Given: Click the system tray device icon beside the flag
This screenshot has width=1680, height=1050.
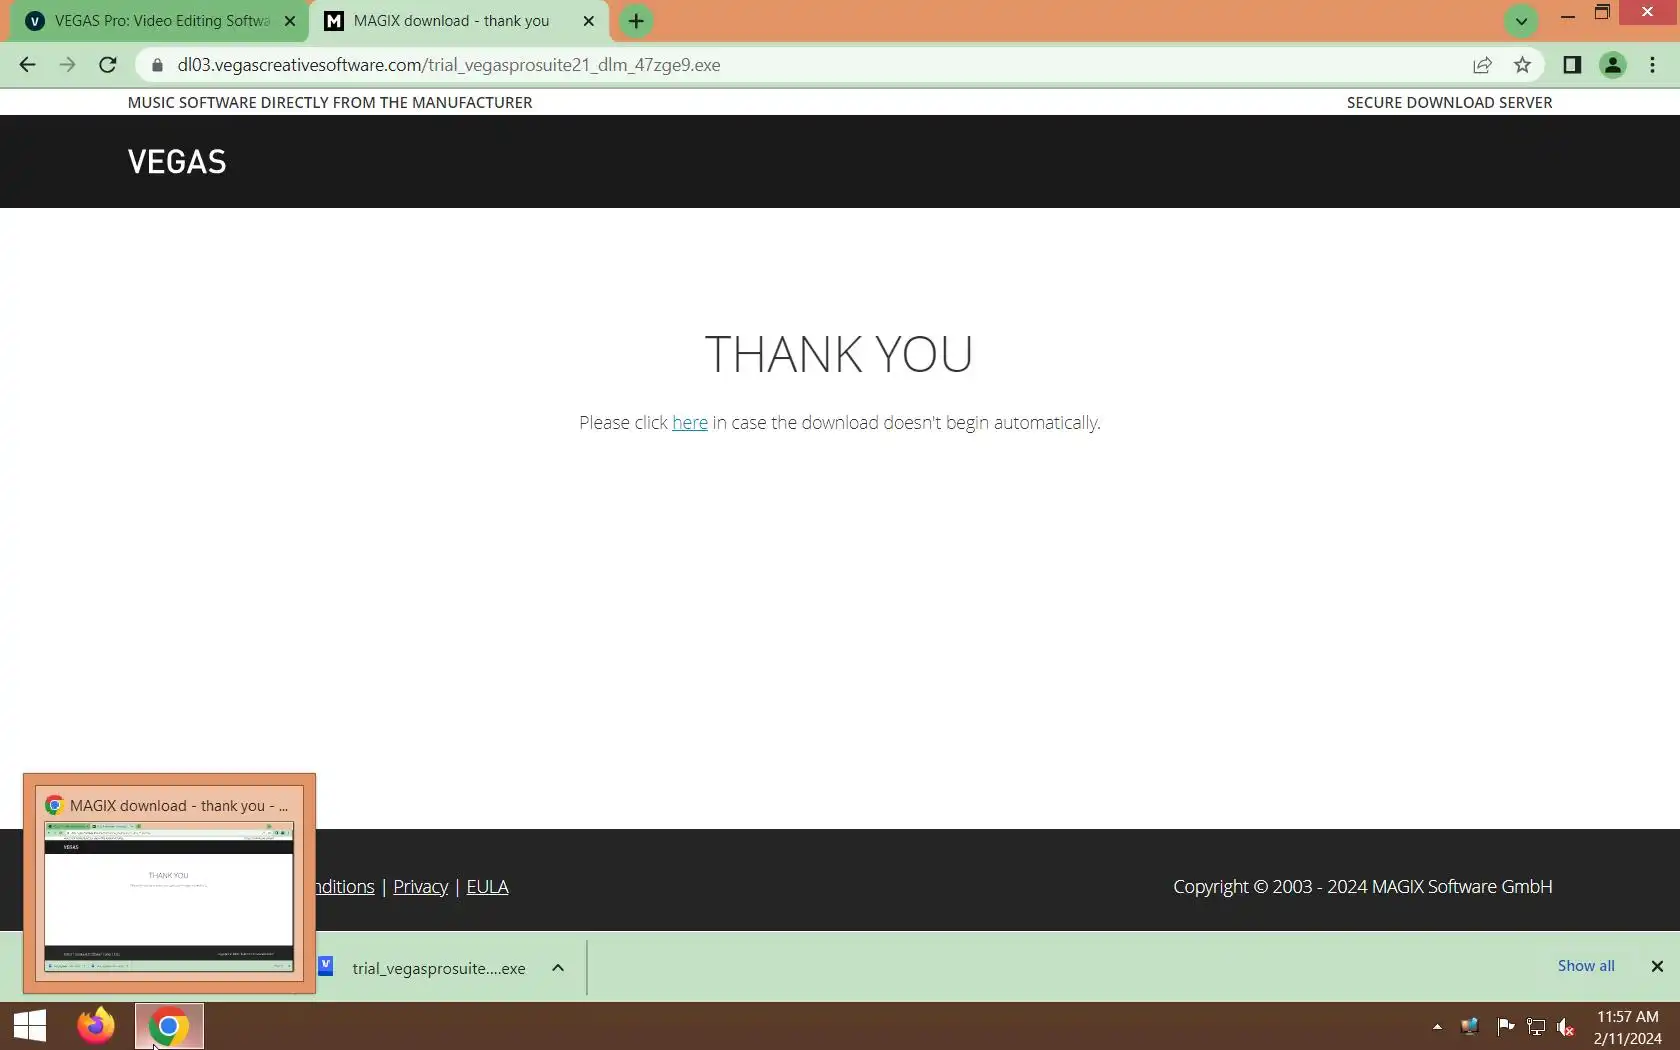Looking at the screenshot, I should tap(1469, 1026).
